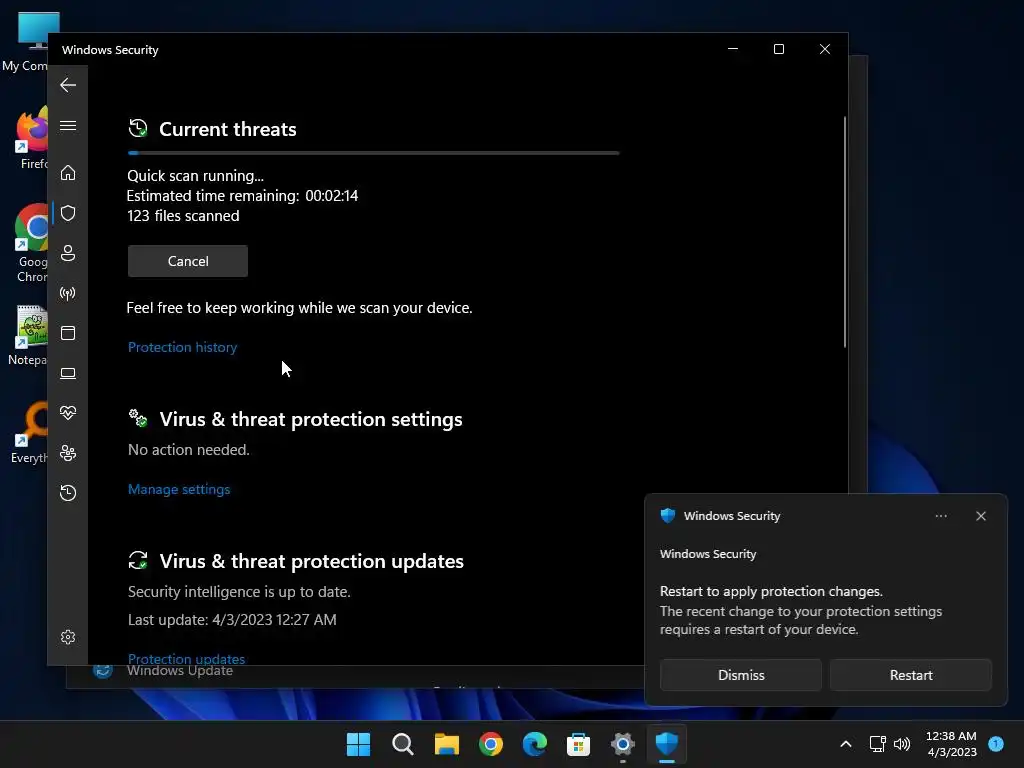Screen dimensions: 1024x768
Task: Open the Windows Start menu
Action: pos(358,744)
